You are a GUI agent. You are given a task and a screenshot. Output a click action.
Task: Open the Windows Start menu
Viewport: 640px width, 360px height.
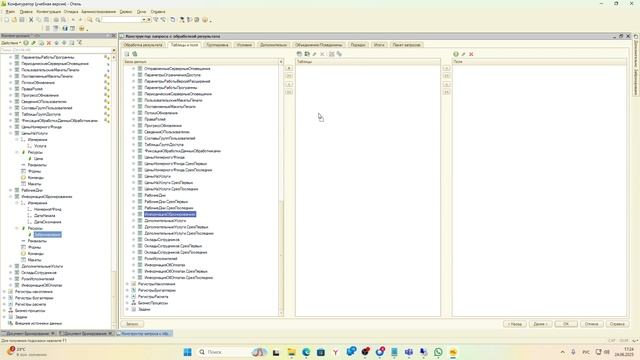coord(188,352)
